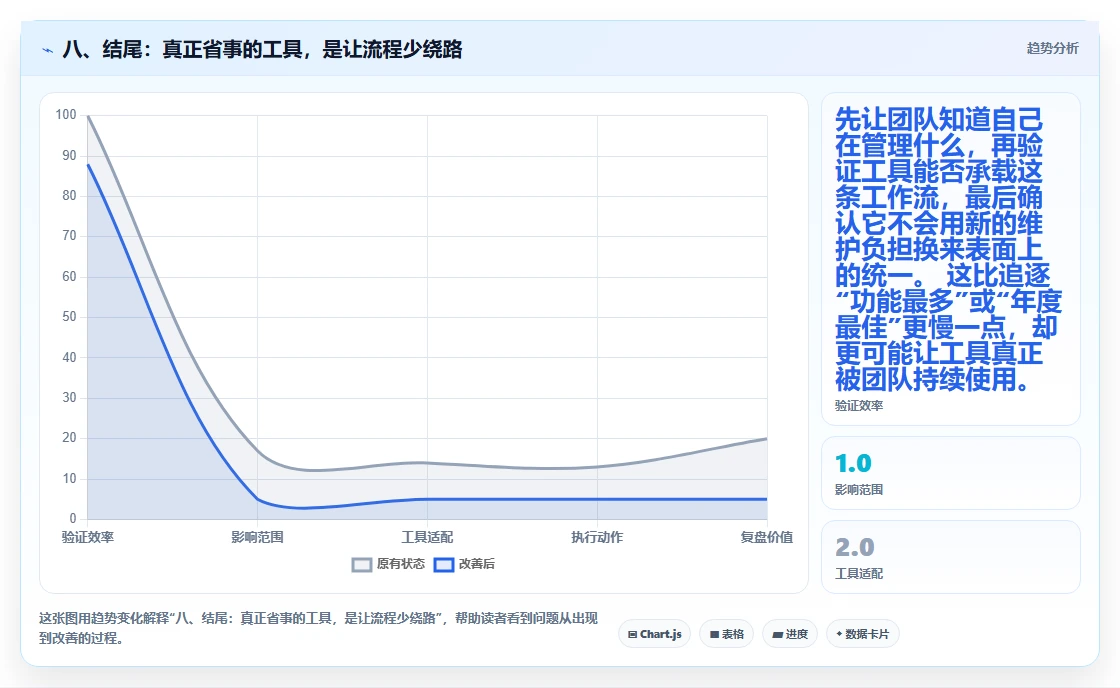1120x688 pixels.
Task: Click the gray line start point at 验证效率
Action: pyautogui.click(x=88, y=116)
